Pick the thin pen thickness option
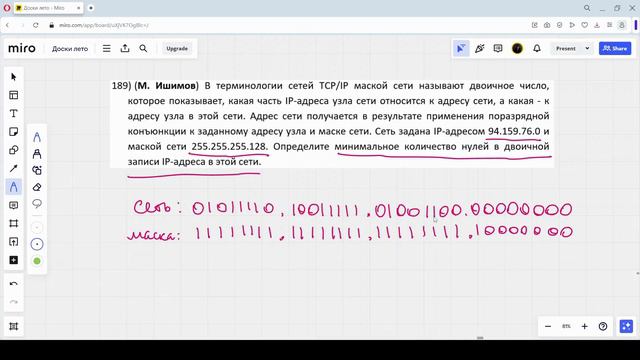The image size is (640, 360). 37,227
